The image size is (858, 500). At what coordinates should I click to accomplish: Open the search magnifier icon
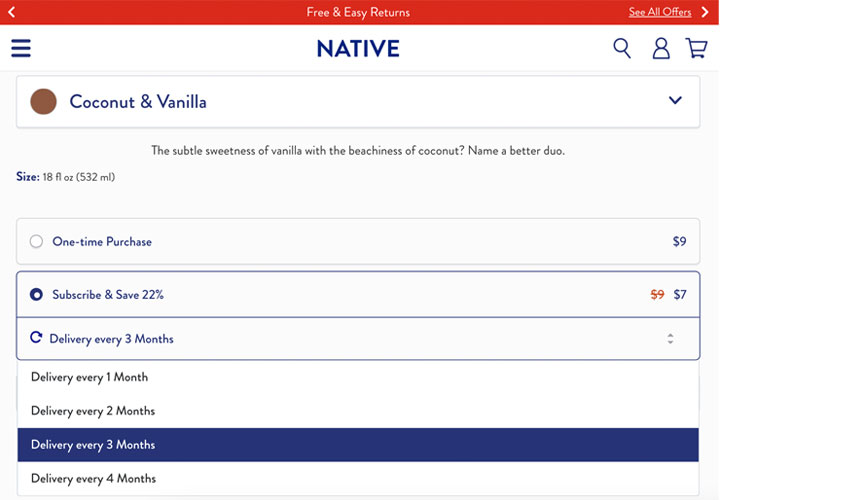coord(622,48)
